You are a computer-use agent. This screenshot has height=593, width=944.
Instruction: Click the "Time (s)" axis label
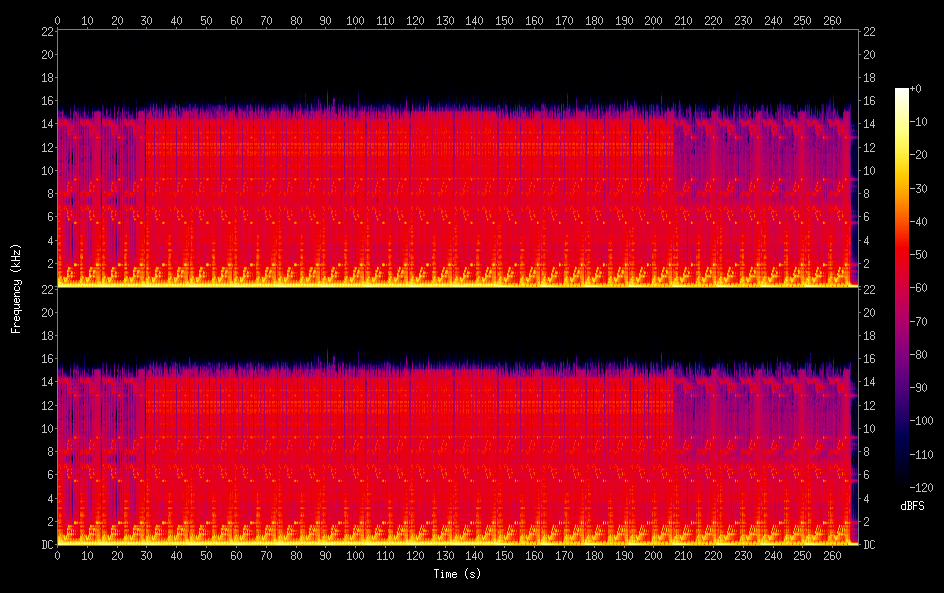[x=458, y=574]
